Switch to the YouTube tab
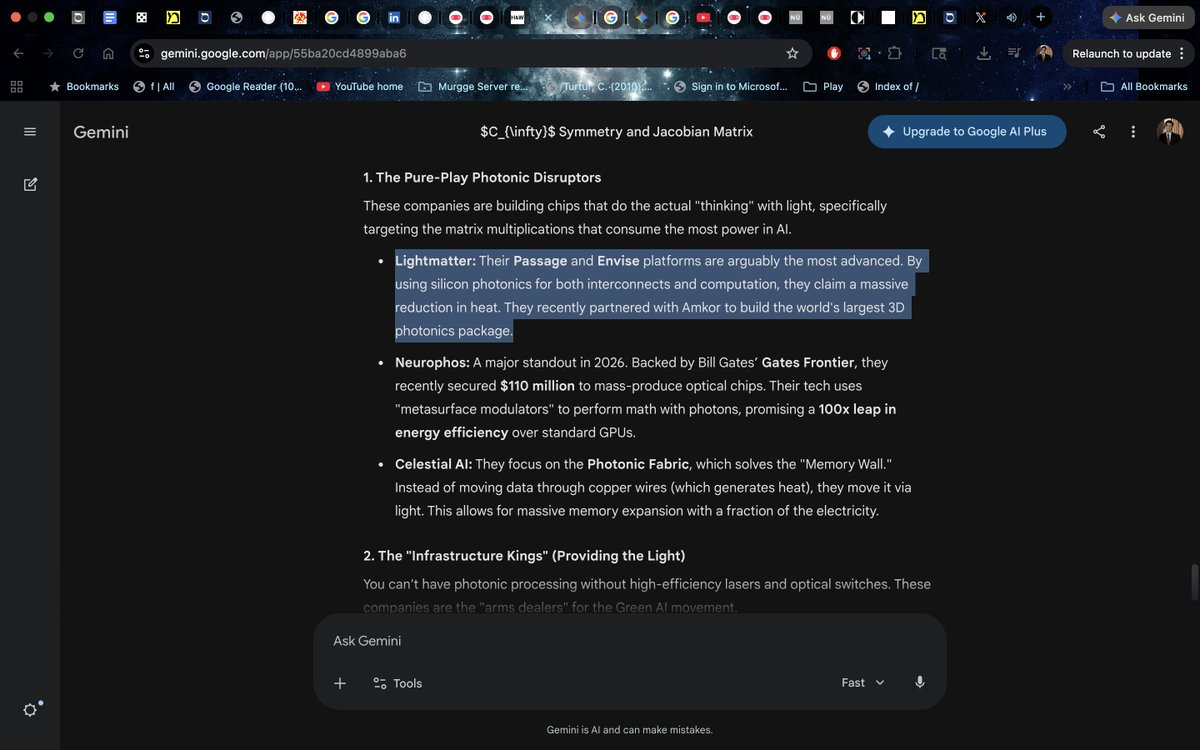Image resolution: width=1200 pixels, height=750 pixels. tap(703, 18)
